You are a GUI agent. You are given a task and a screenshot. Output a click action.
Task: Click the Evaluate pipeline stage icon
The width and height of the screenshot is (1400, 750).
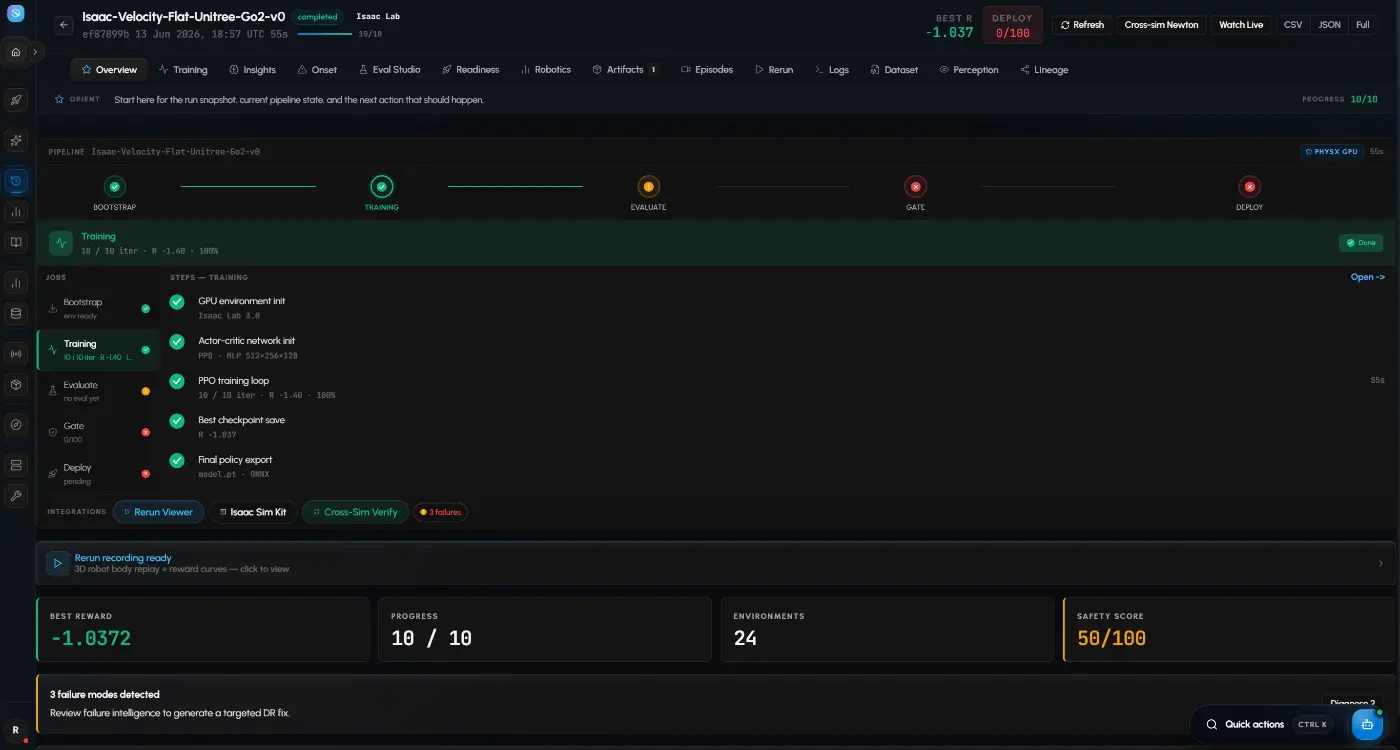point(648,186)
